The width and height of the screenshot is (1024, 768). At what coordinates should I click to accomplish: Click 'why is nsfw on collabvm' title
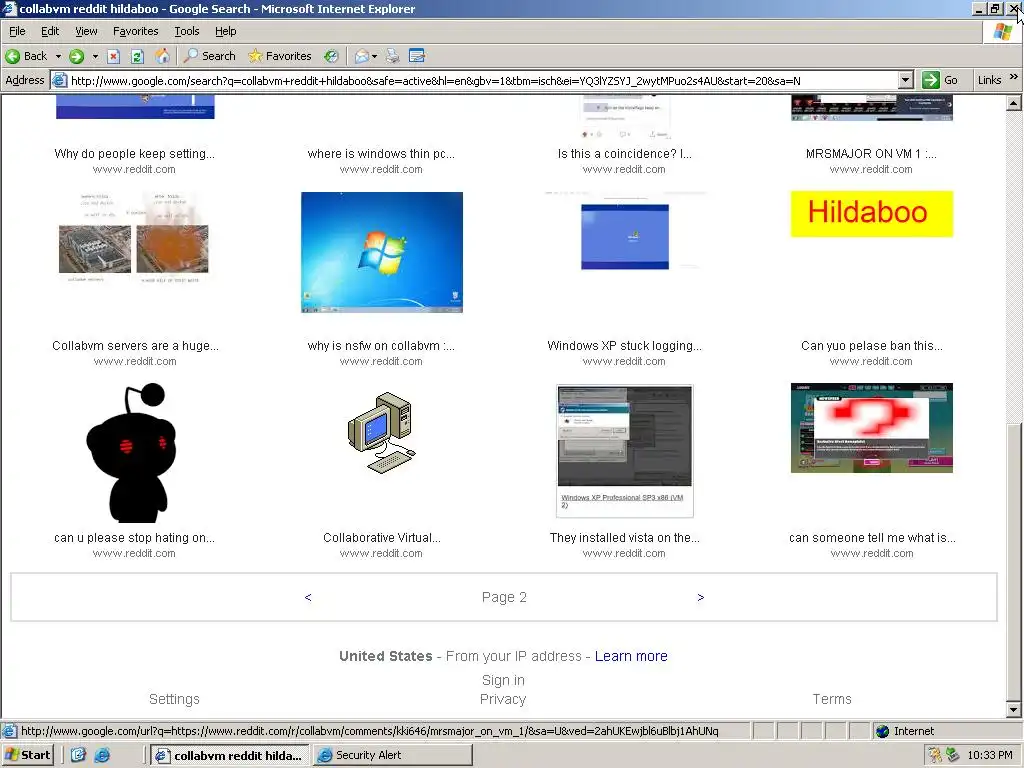coord(381,345)
